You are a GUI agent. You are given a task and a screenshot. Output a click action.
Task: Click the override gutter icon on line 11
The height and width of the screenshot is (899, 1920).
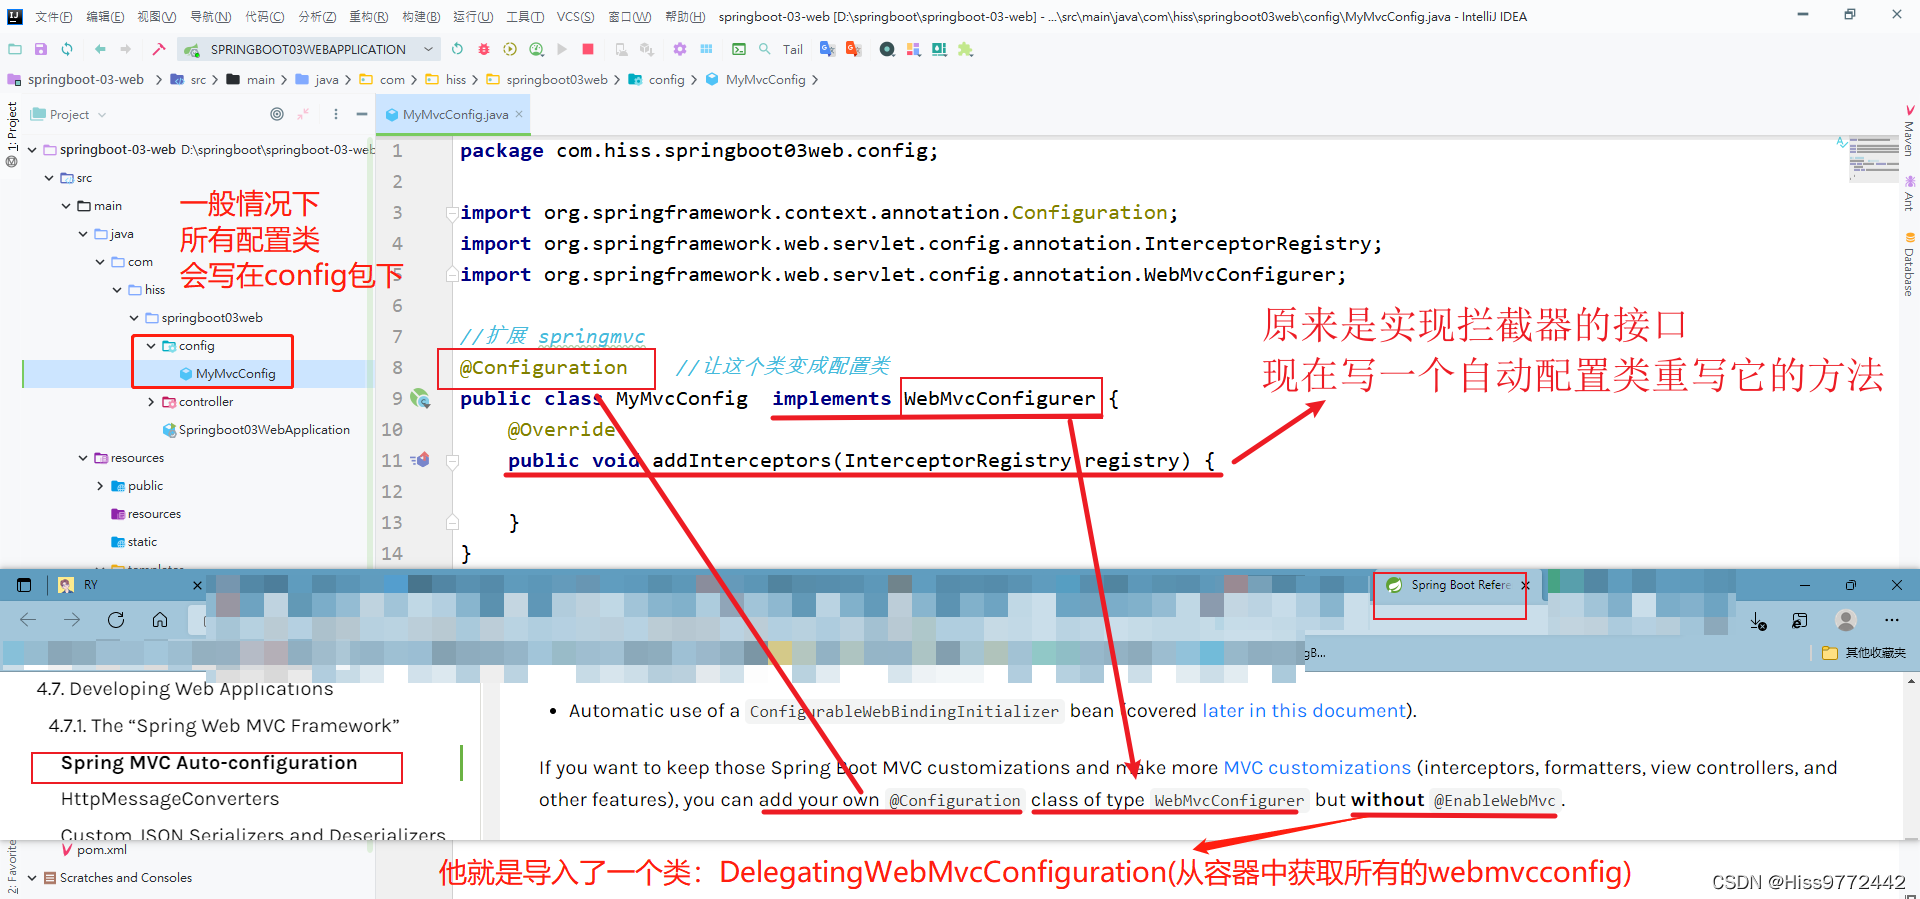[420, 460]
